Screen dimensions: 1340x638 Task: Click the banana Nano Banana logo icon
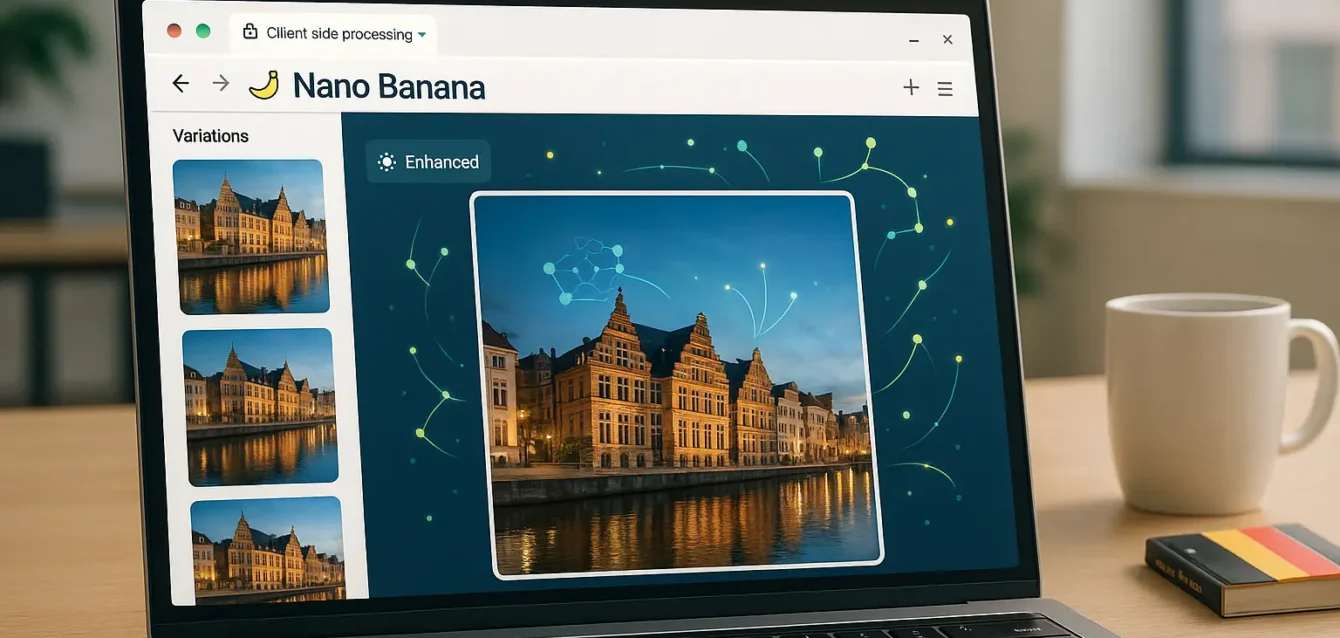(265, 85)
